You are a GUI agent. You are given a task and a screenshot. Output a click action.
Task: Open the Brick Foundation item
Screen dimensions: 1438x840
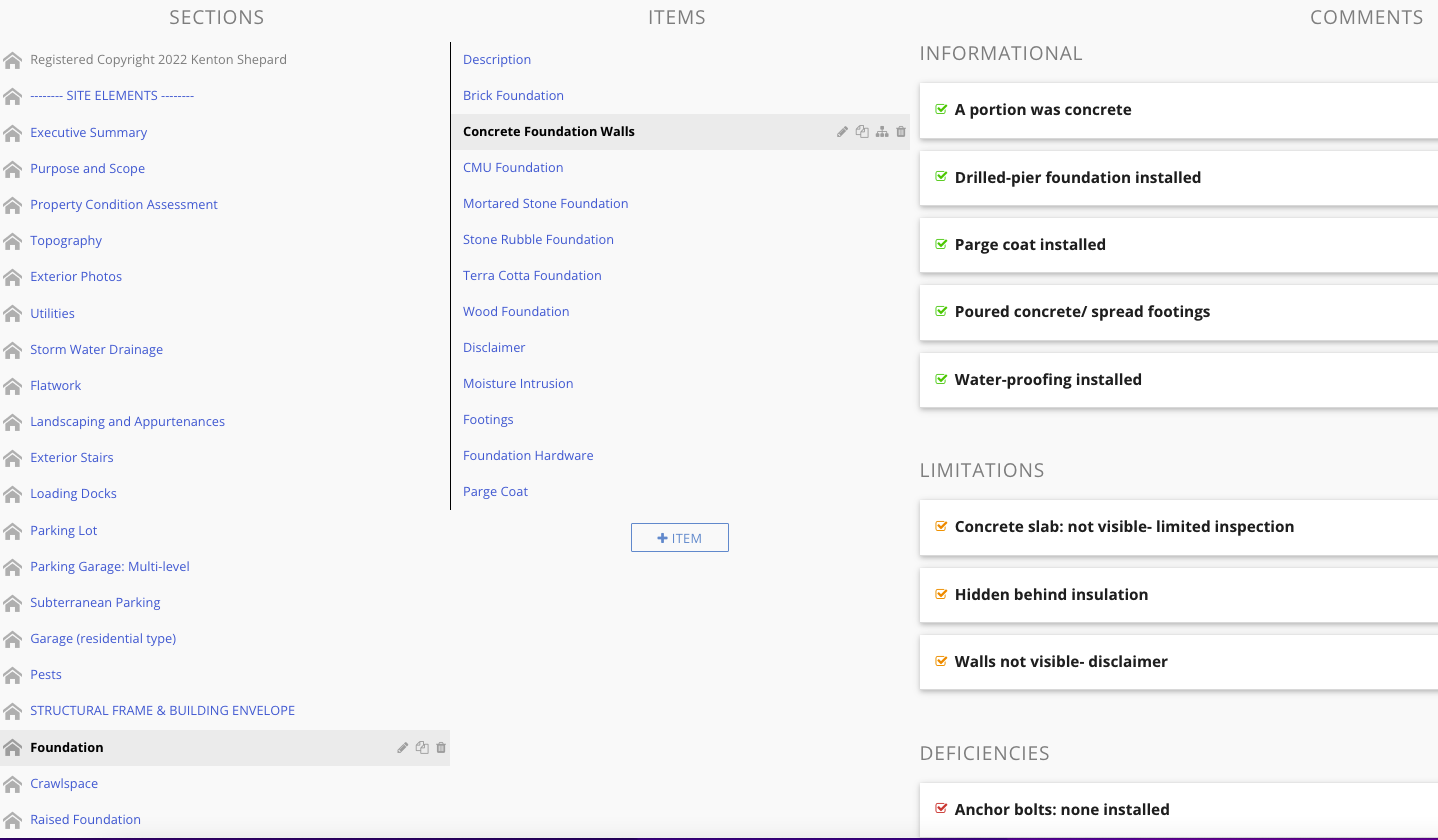tap(513, 96)
